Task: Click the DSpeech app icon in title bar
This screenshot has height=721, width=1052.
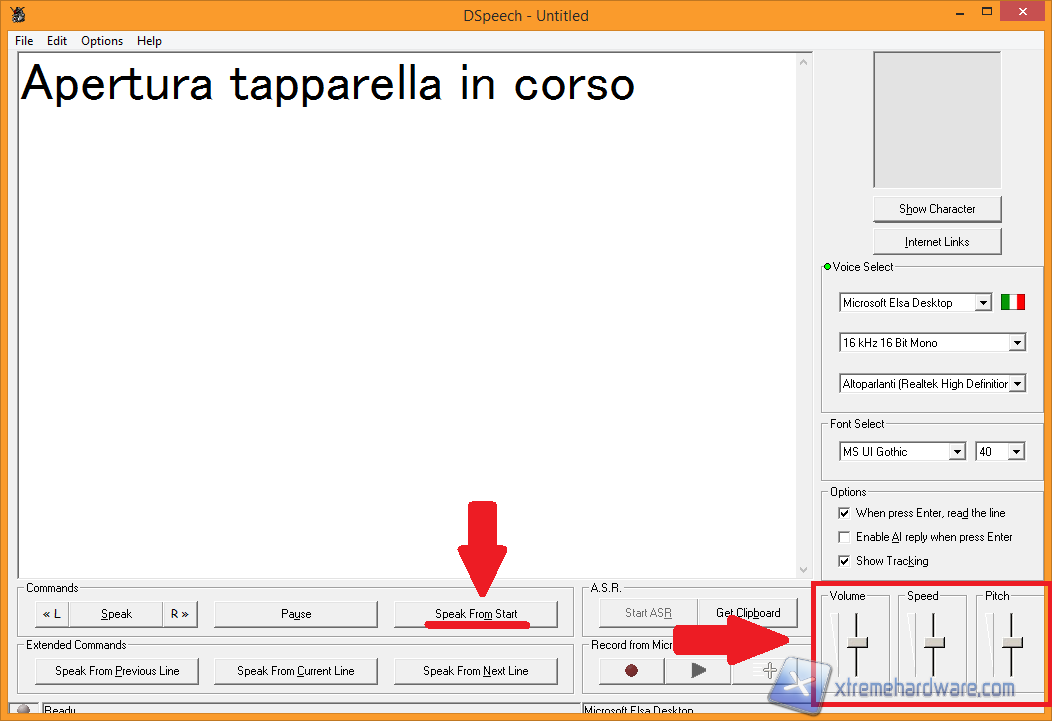Action: click(x=18, y=15)
